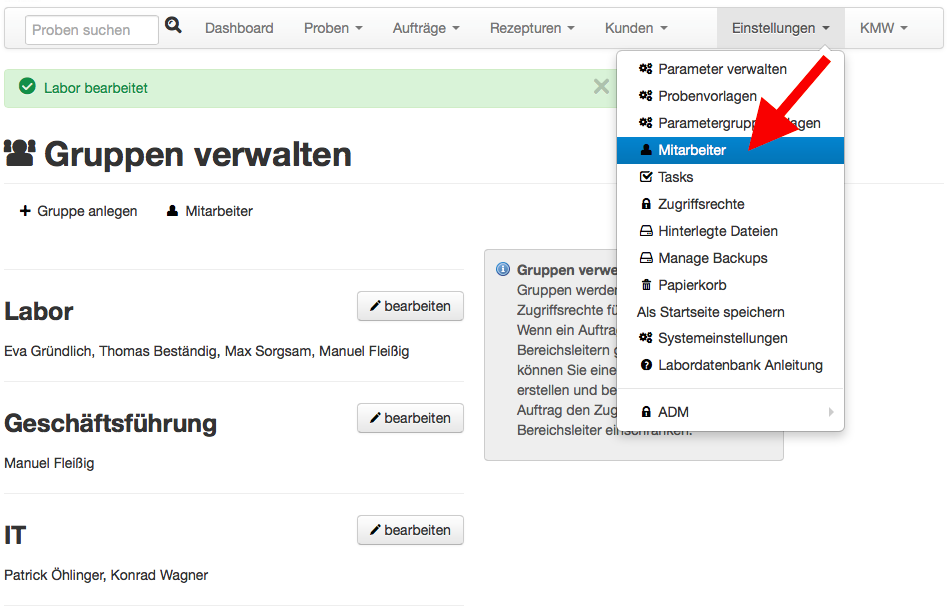
Task: Expand the Aufträge dropdown
Action: [x=426, y=28]
